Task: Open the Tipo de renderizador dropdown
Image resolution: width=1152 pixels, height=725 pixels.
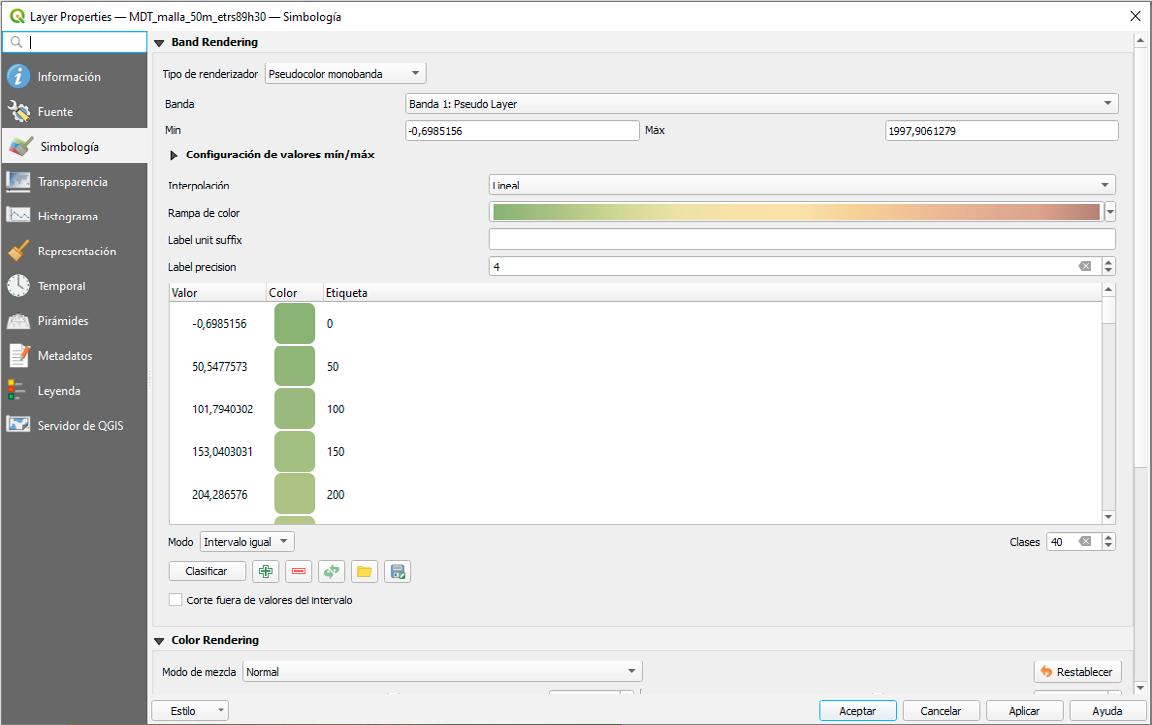Action: pyautogui.click(x=345, y=73)
